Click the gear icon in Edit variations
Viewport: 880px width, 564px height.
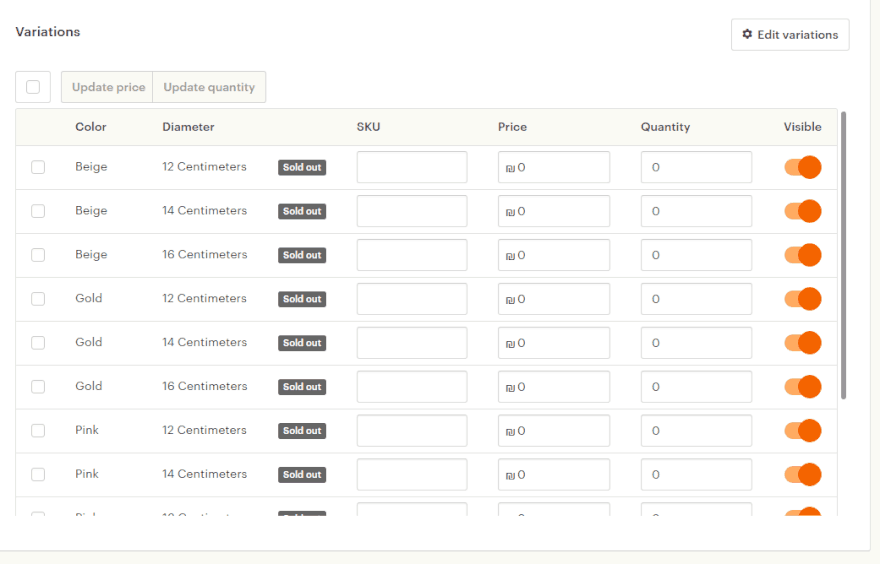pos(747,35)
